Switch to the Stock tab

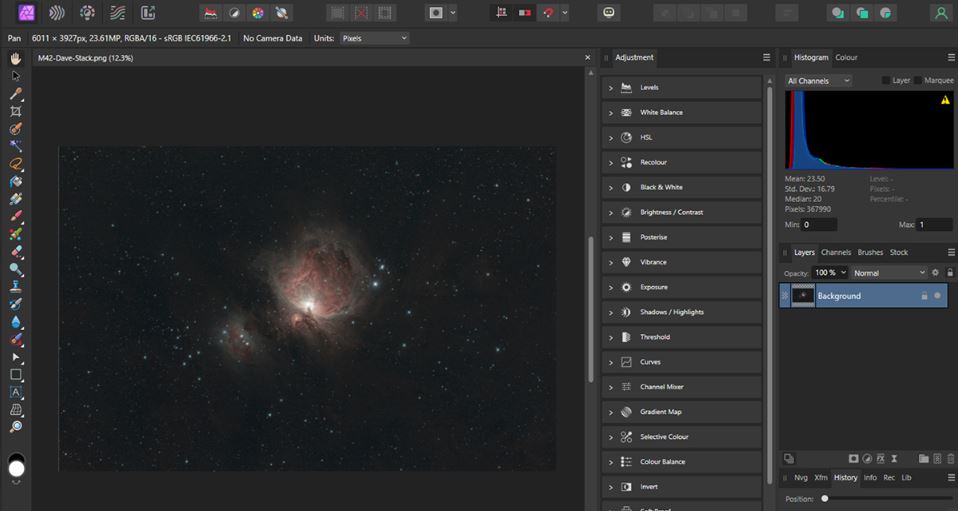899,252
